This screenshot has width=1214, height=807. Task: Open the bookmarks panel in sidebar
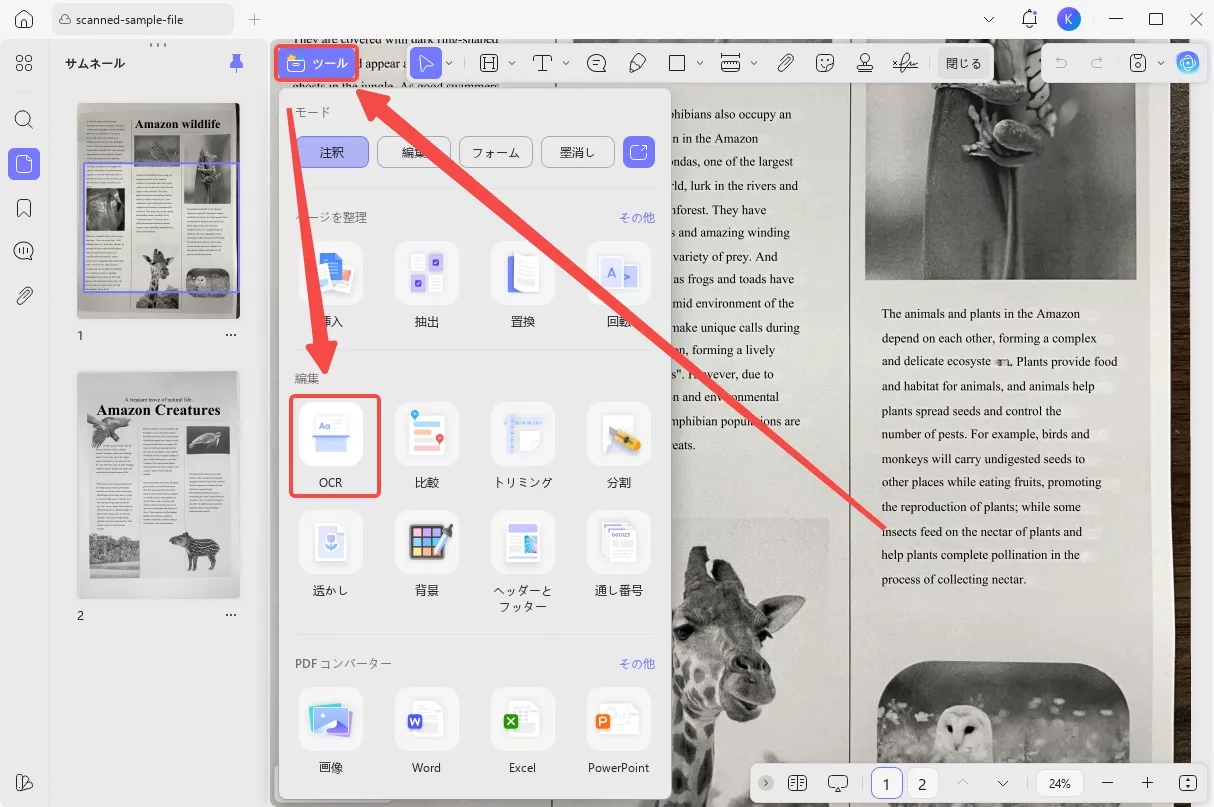tap(24, 207)
